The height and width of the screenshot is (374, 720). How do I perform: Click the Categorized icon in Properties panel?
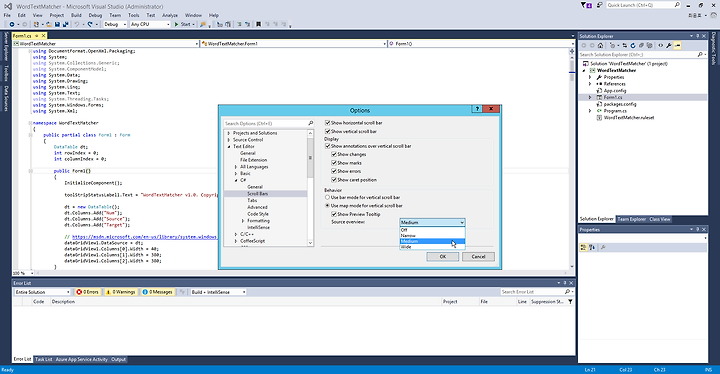pos(583,248)
